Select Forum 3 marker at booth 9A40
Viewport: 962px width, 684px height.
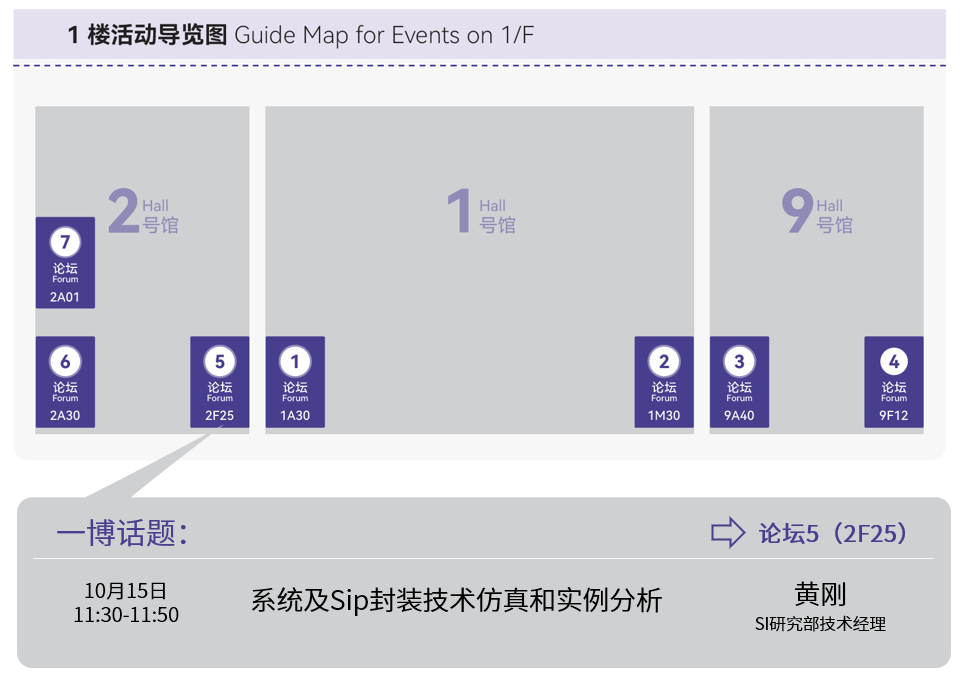(x=739, y=383)
